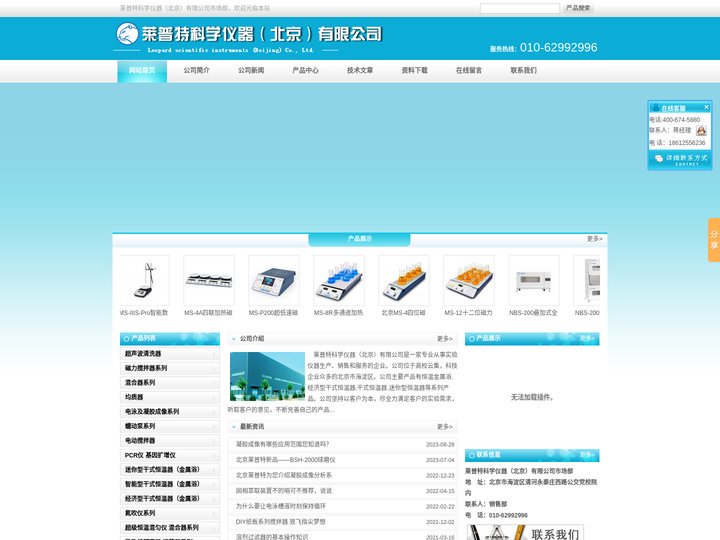Open 技术文章 navigation item
Viewport: 720px width, 540px height.
tap(360, 70)
